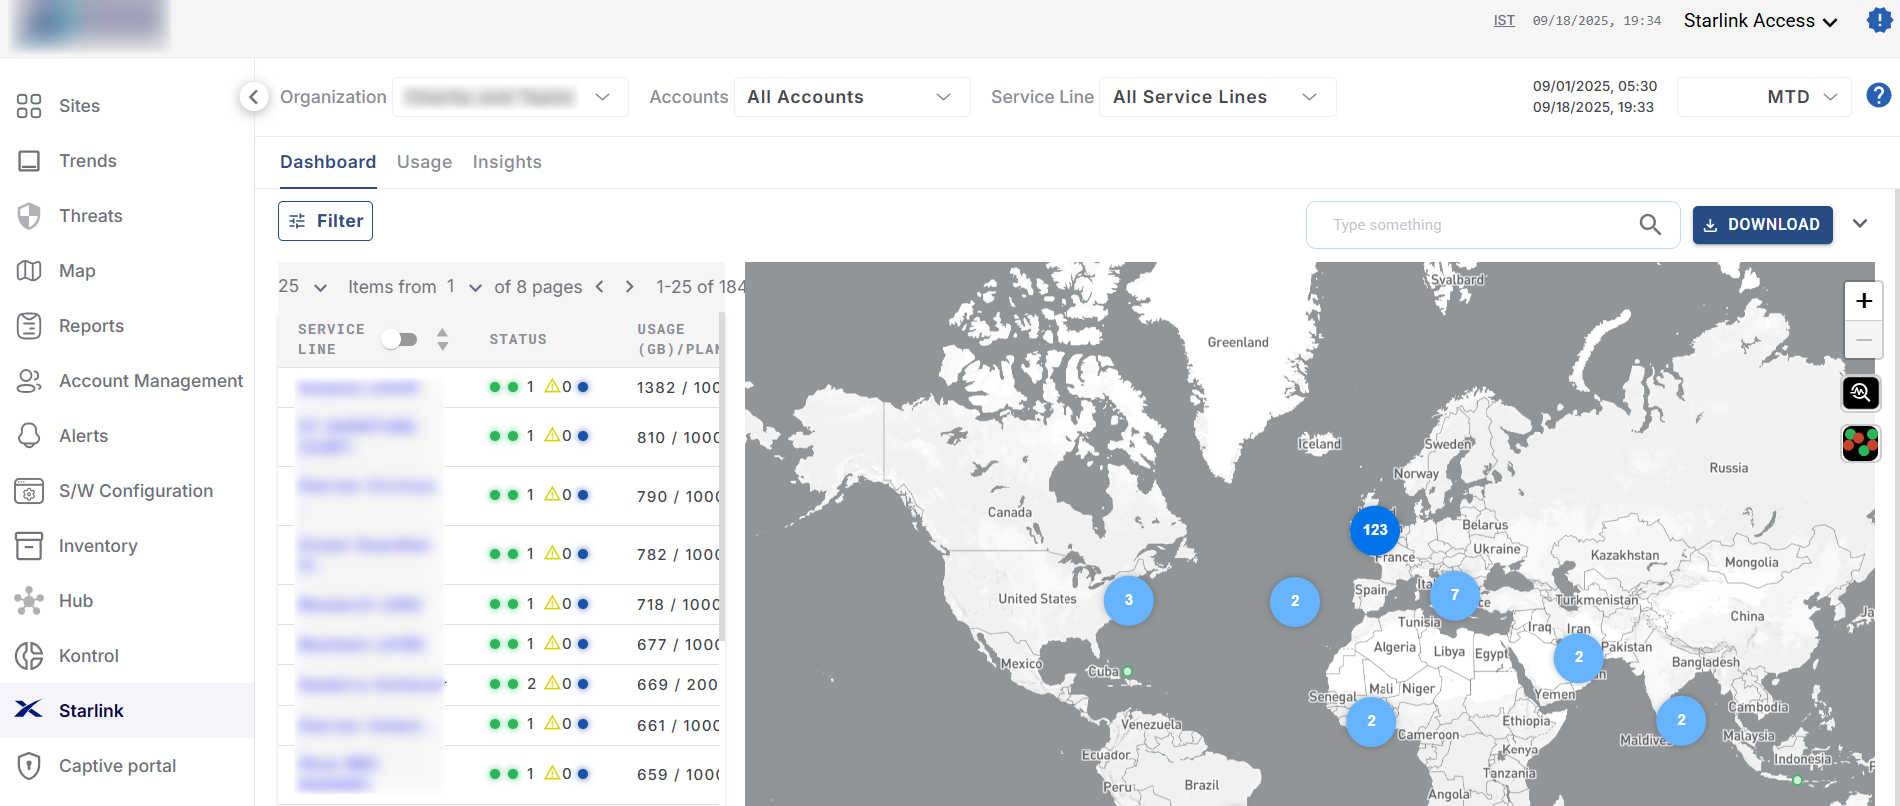
Task: Click the red-green status dots map icon
Action: (1860, 443)
